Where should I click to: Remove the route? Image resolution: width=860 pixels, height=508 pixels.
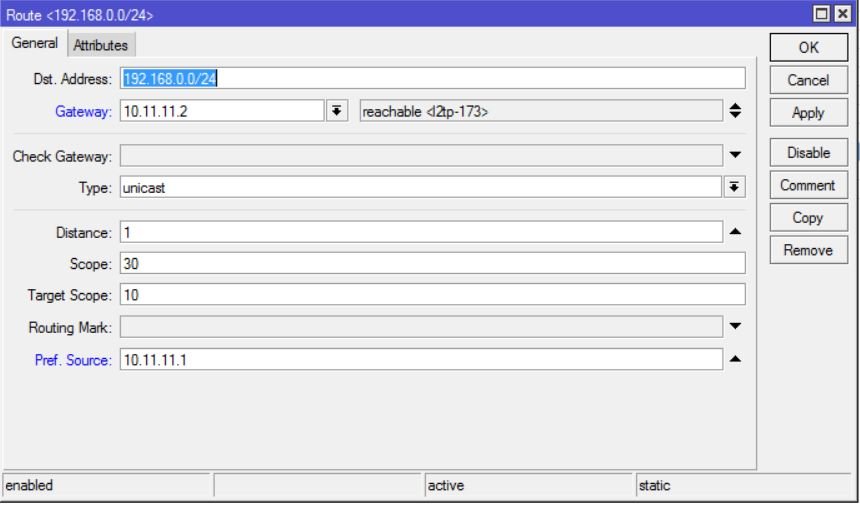(x=808, y=250)
